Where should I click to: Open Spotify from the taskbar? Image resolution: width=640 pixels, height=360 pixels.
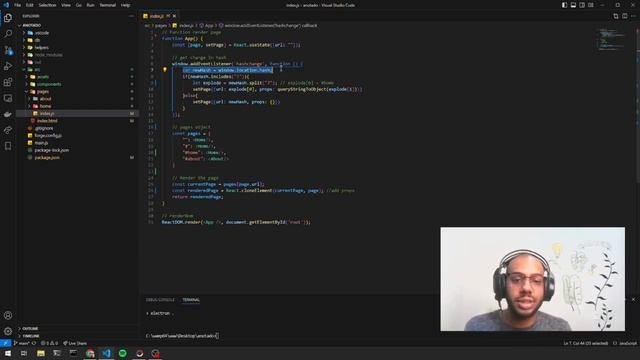click(123, 353)
